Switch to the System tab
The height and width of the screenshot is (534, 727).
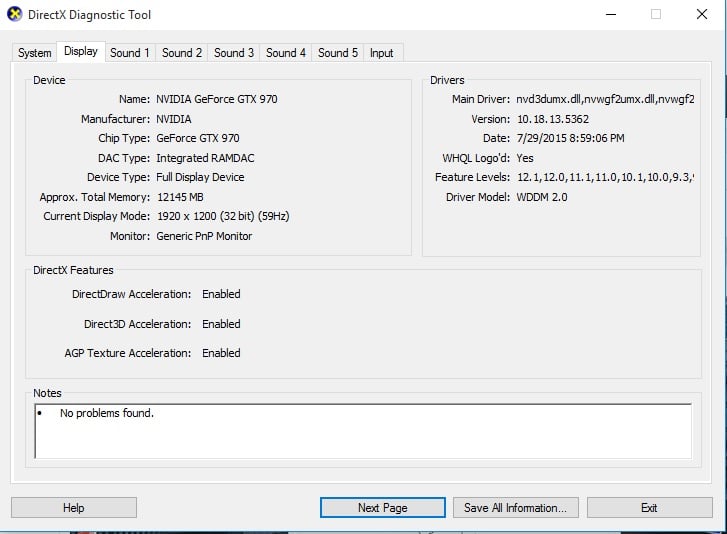tap(35, 53)
